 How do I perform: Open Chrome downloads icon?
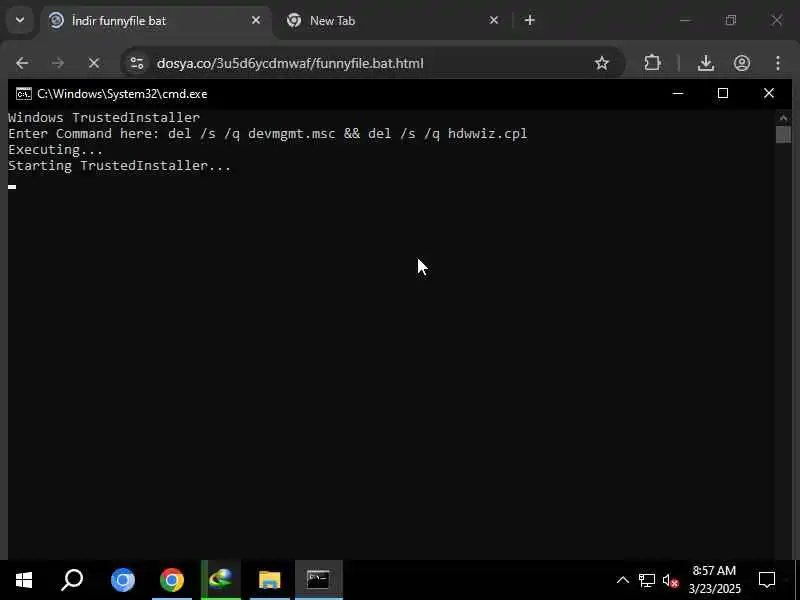(x=706, y=63)
